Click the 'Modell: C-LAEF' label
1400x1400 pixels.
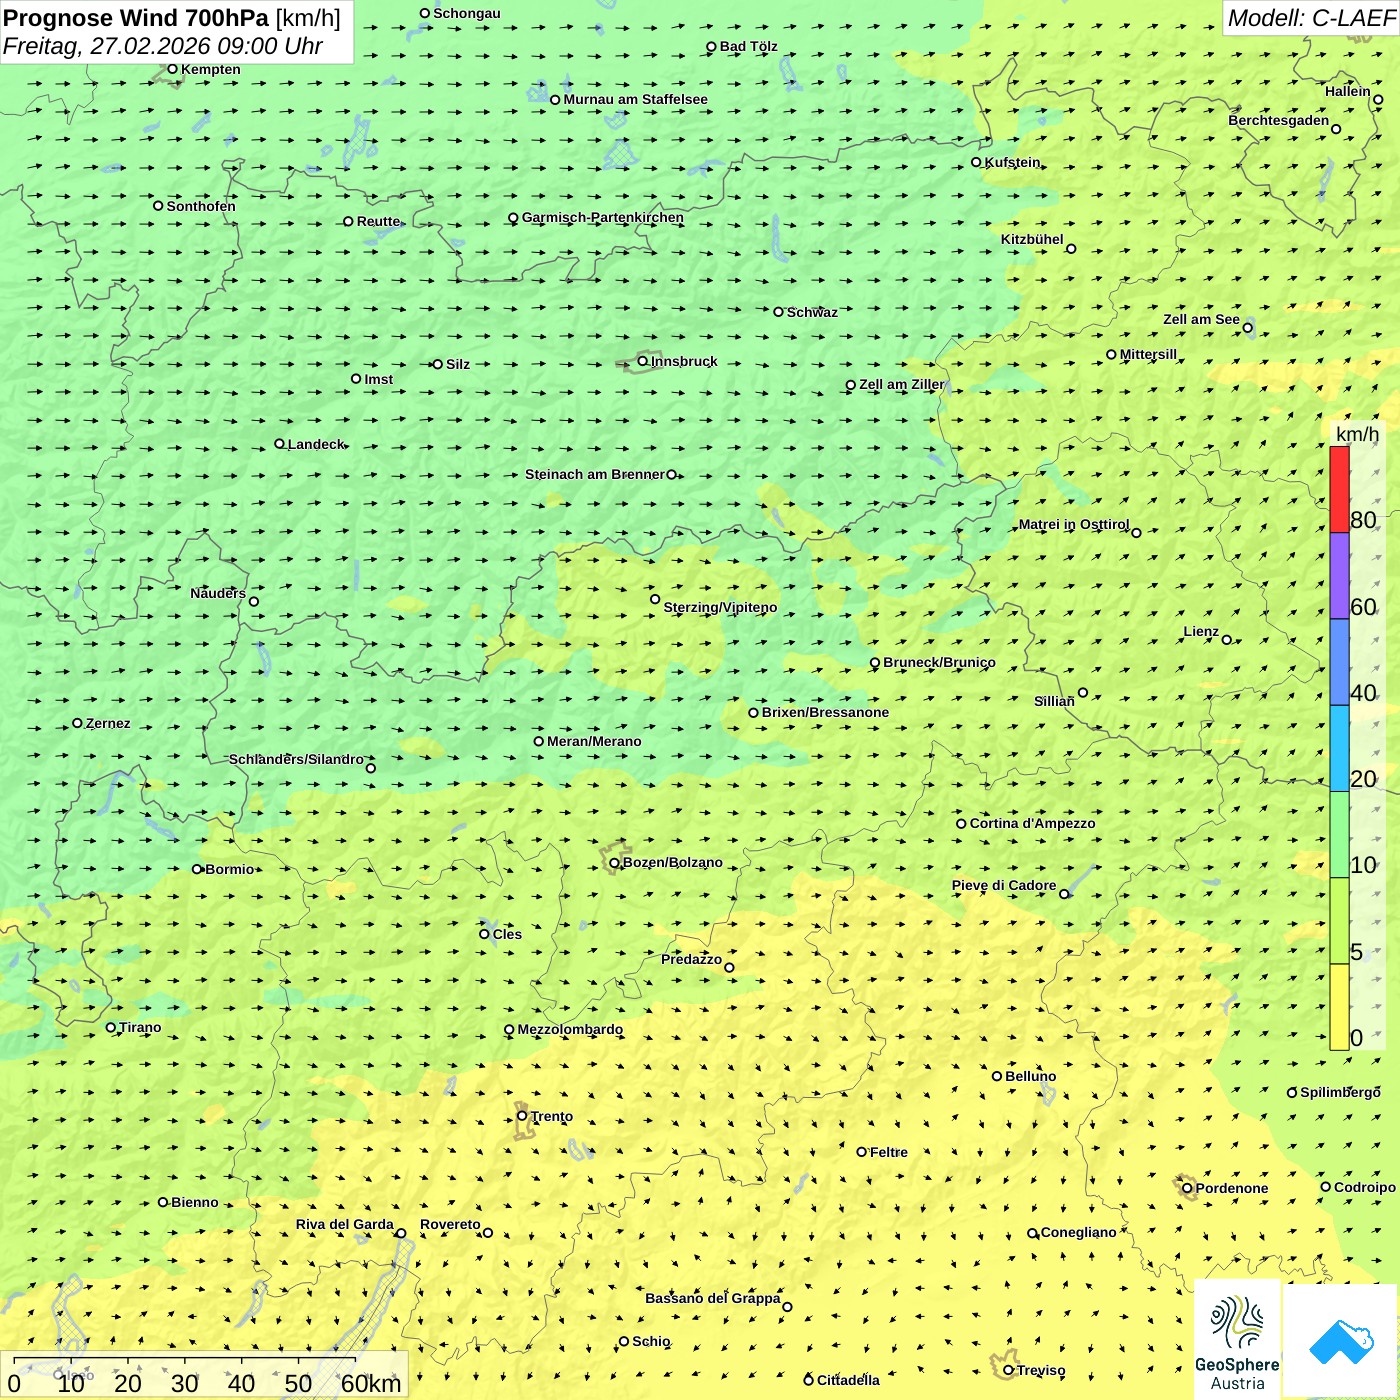(x=1310, y=18)
